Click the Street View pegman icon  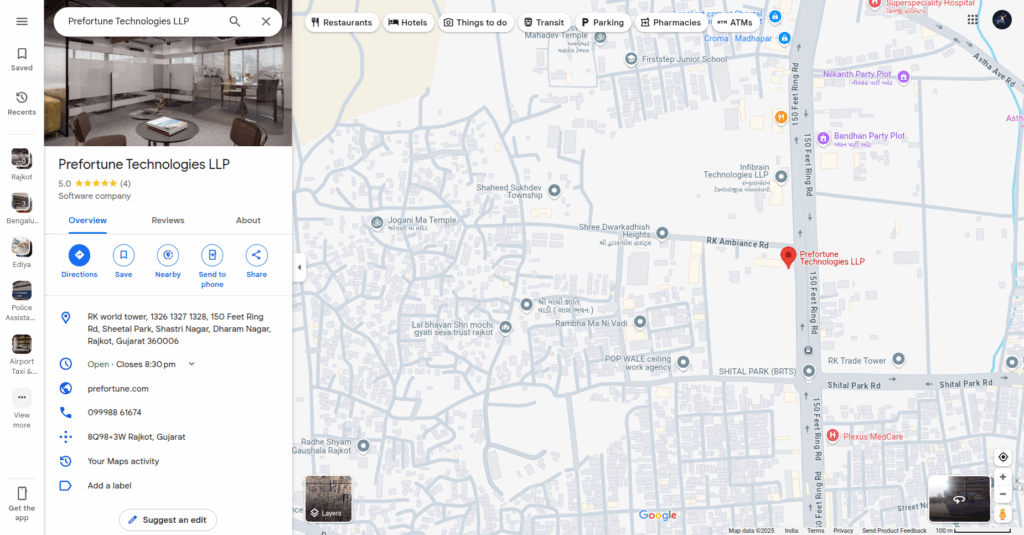point(1002,515)
